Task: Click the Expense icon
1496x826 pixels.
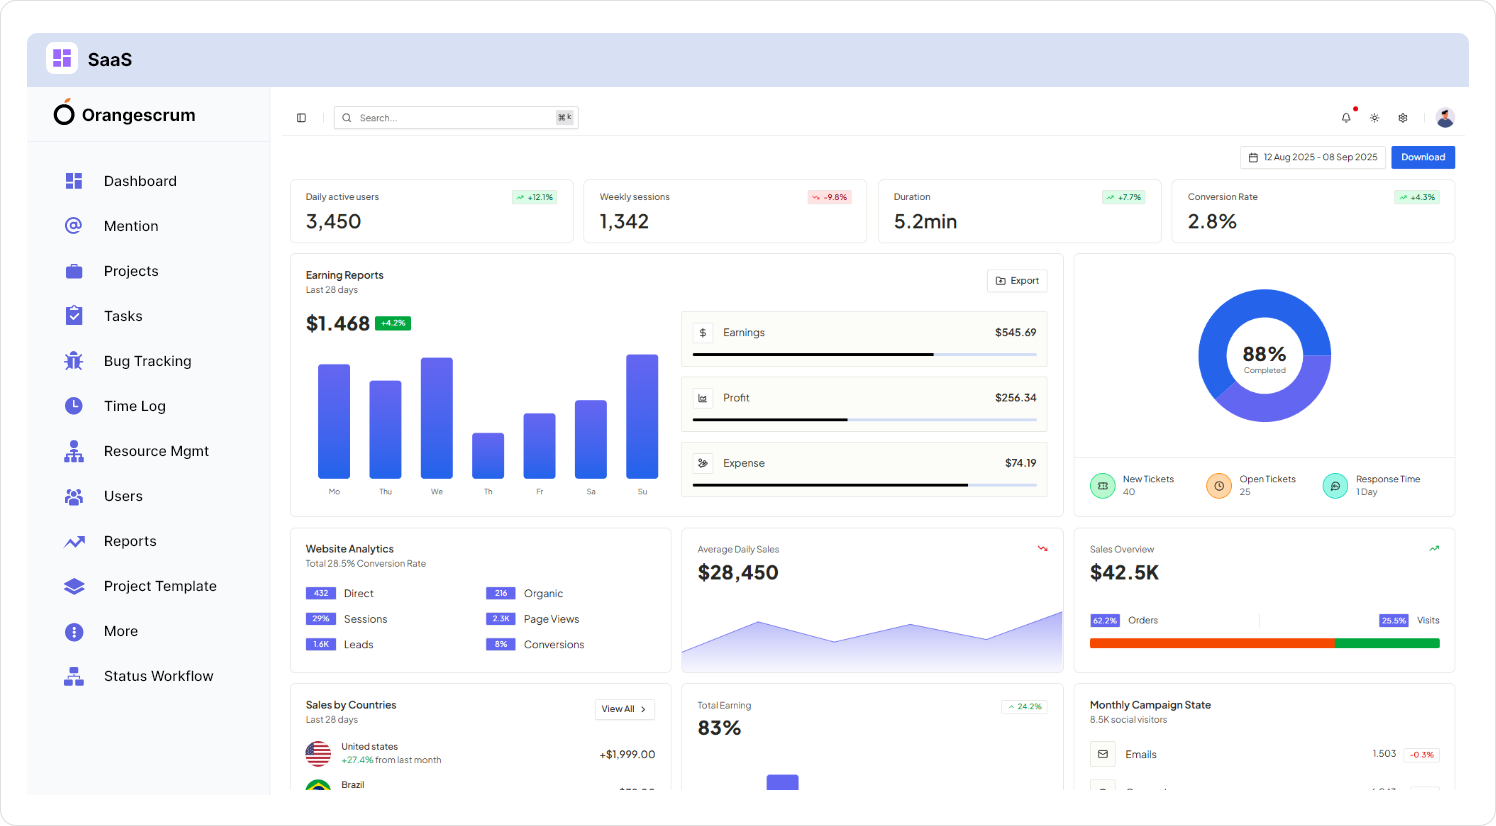Action: click(703, 463)
